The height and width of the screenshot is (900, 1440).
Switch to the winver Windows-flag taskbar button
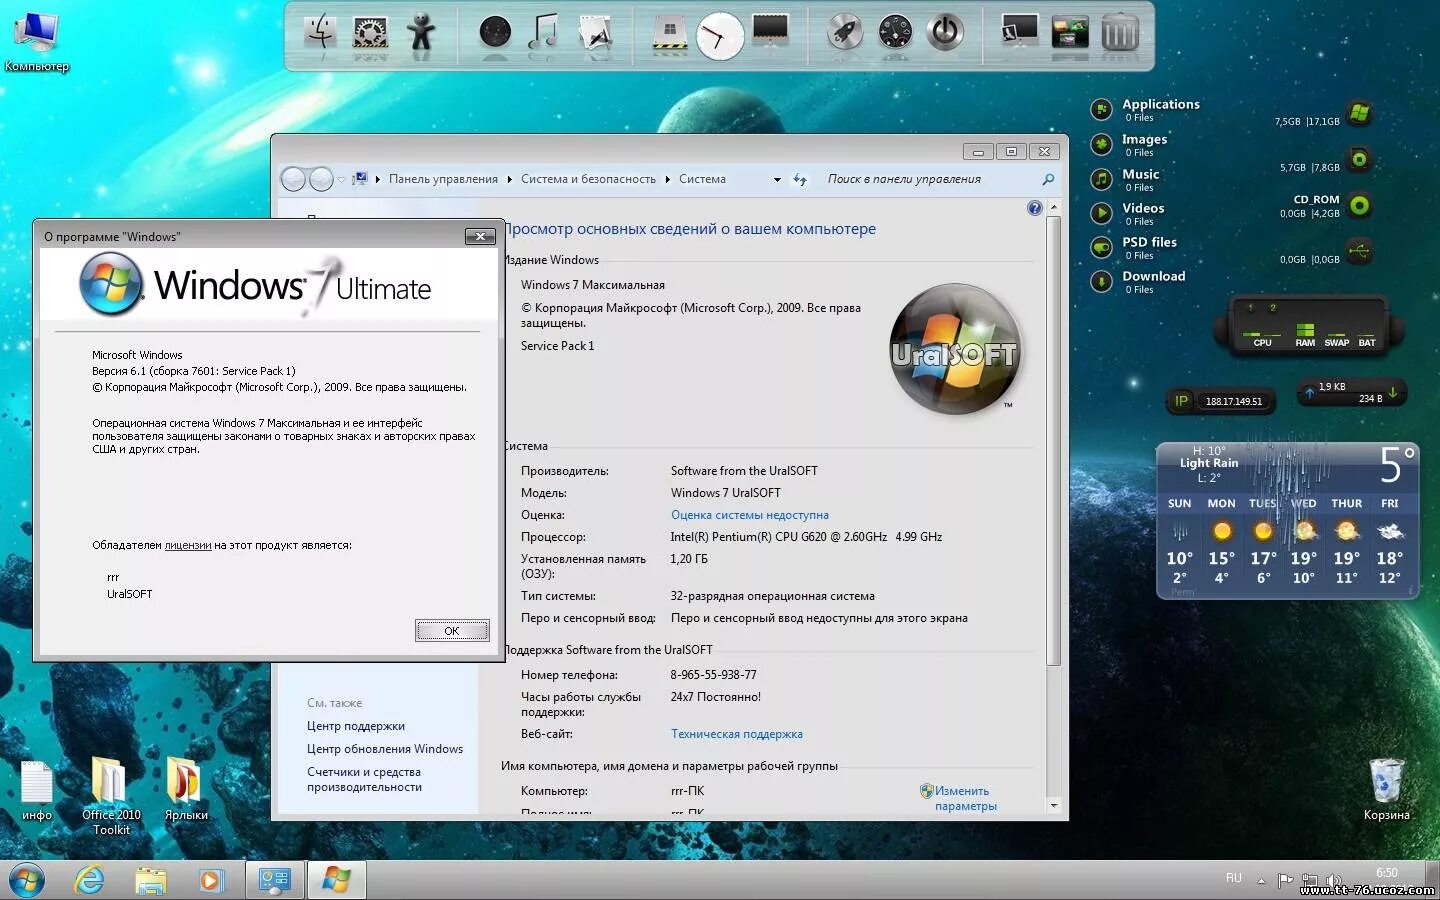[x=336, y=880]
